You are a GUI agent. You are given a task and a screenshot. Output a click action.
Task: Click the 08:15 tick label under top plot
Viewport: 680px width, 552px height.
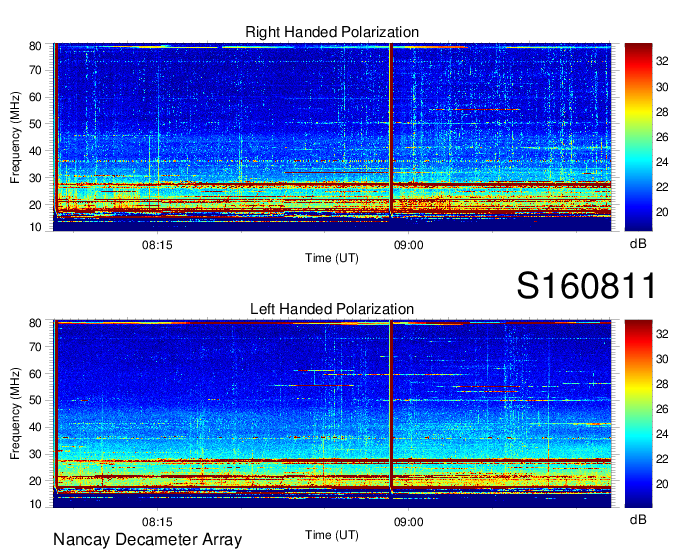click(157, 245)
